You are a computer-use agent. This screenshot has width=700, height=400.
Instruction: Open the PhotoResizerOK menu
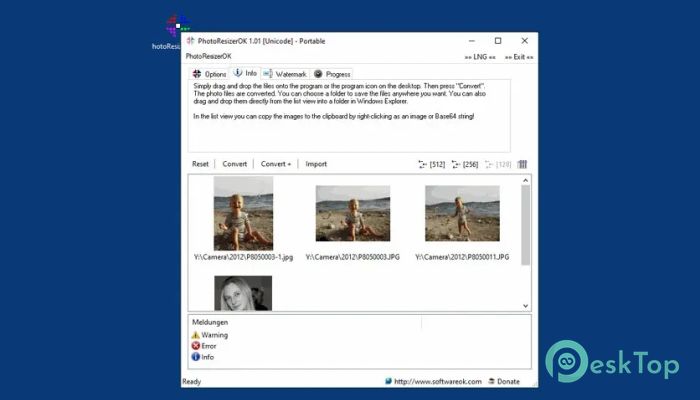pyautogui.click(x=208, y=56)
